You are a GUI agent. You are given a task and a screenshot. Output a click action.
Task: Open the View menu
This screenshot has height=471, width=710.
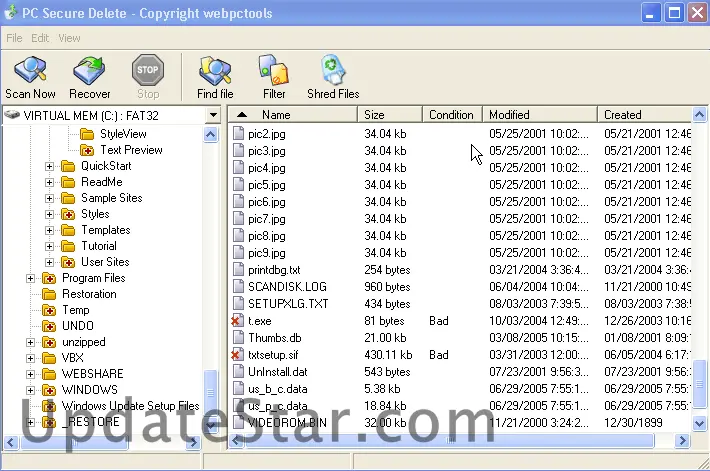point(69,38)
